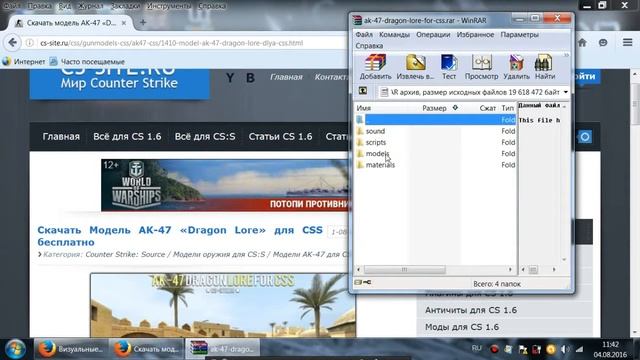Viewport: 640px width, 360px height.
Task: Click the ak-47-drago WinRAR taskbar item
Action: point(222,349)
